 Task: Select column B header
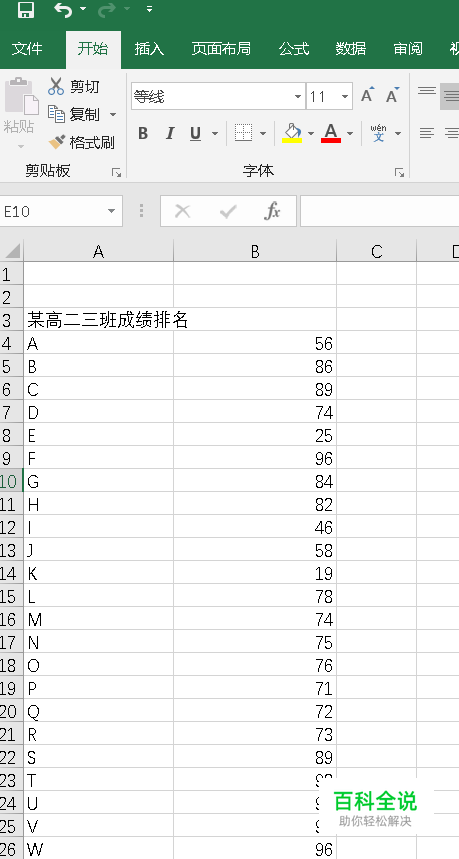(255, 251)
